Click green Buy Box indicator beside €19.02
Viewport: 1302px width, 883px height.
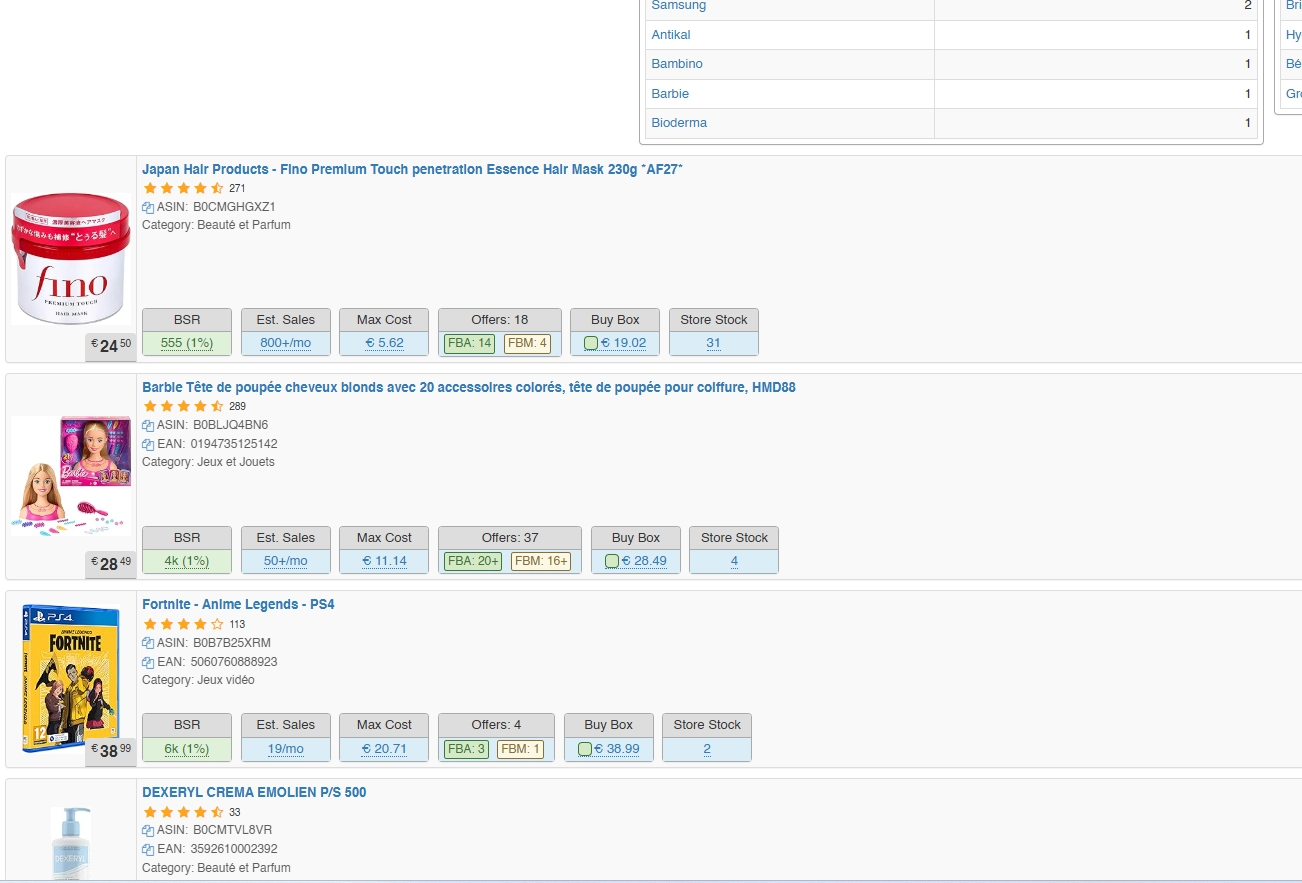(x=590, y=343)
